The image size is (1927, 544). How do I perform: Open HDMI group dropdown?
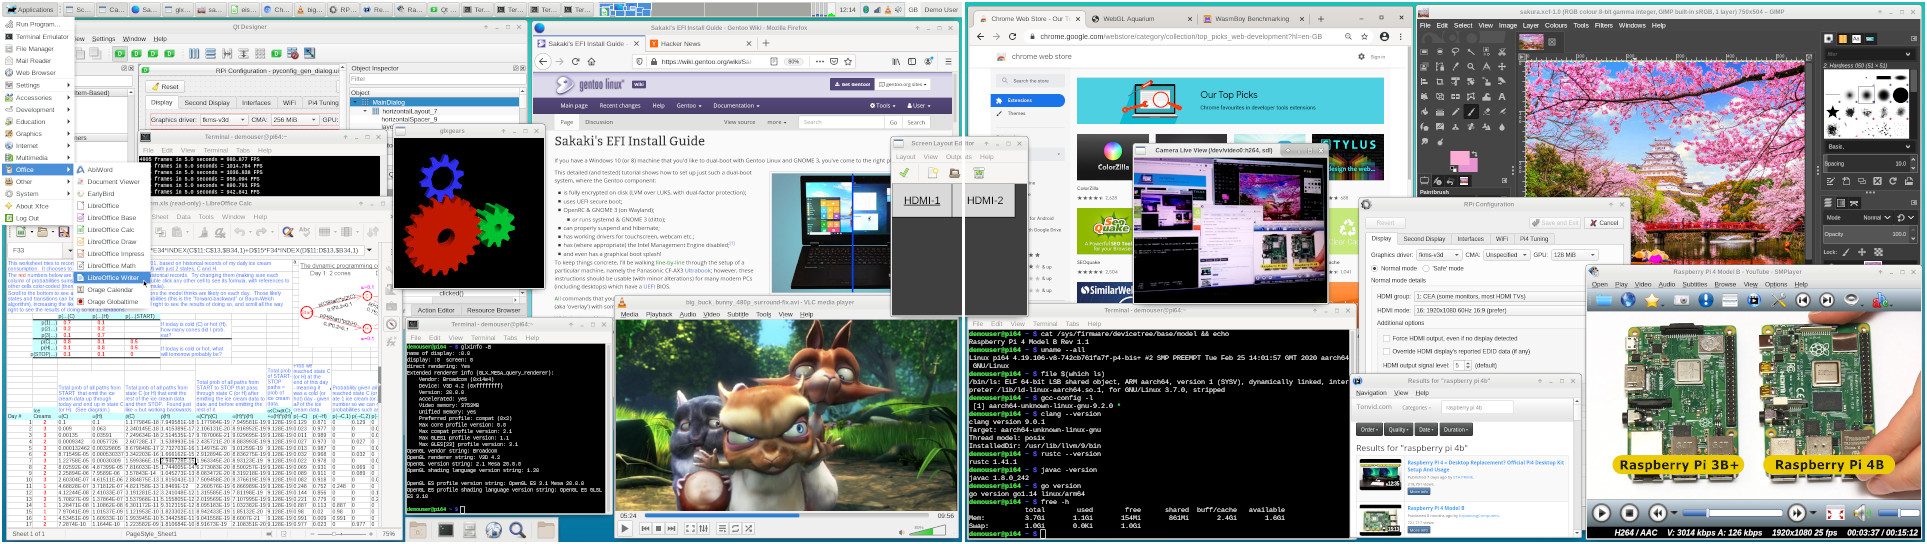[1500, 296]
